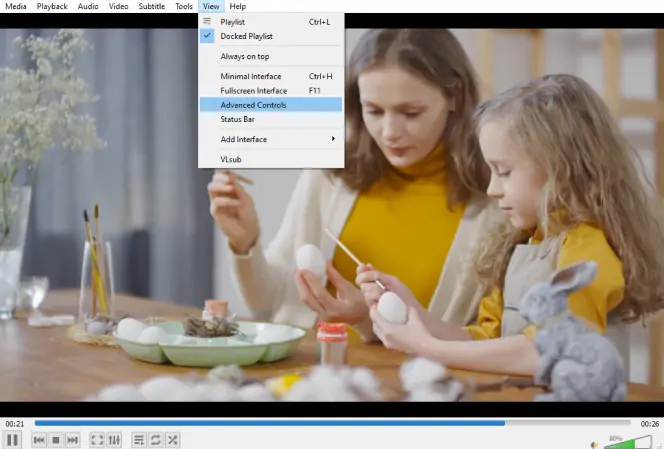Viewport: 664px width, 449px height.
Task: Skip to previous media track
Action: pos(39,440)
